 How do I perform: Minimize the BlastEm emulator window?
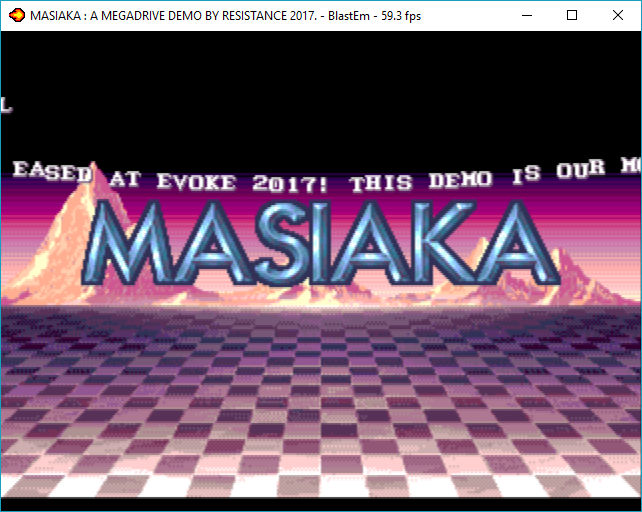527,16
